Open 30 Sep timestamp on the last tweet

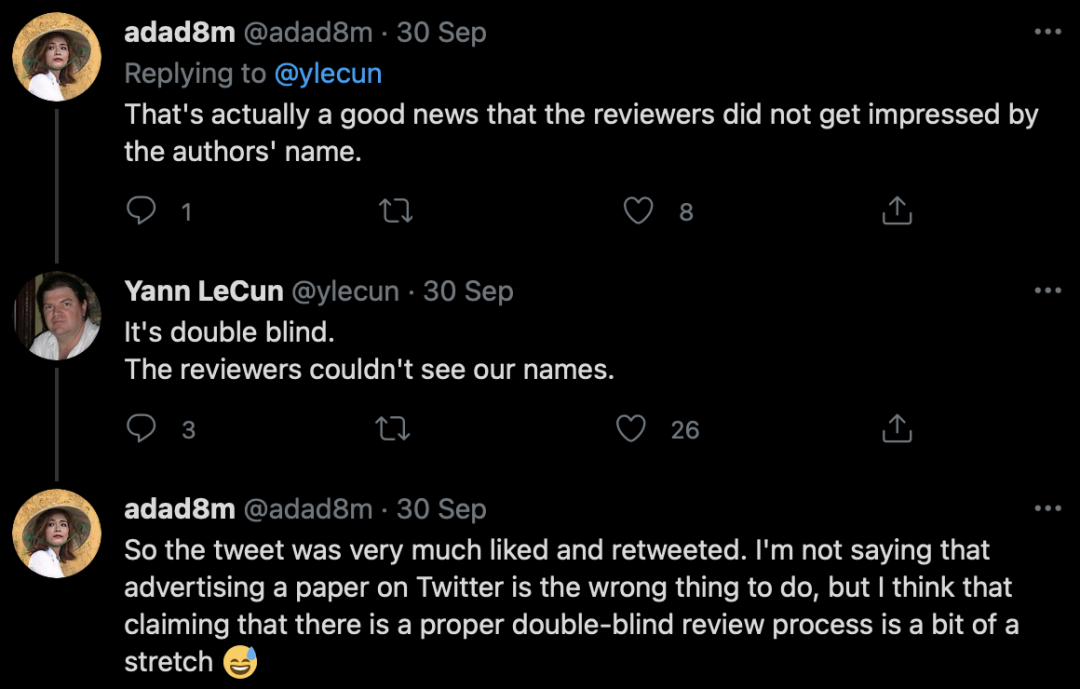pos(441,509)
